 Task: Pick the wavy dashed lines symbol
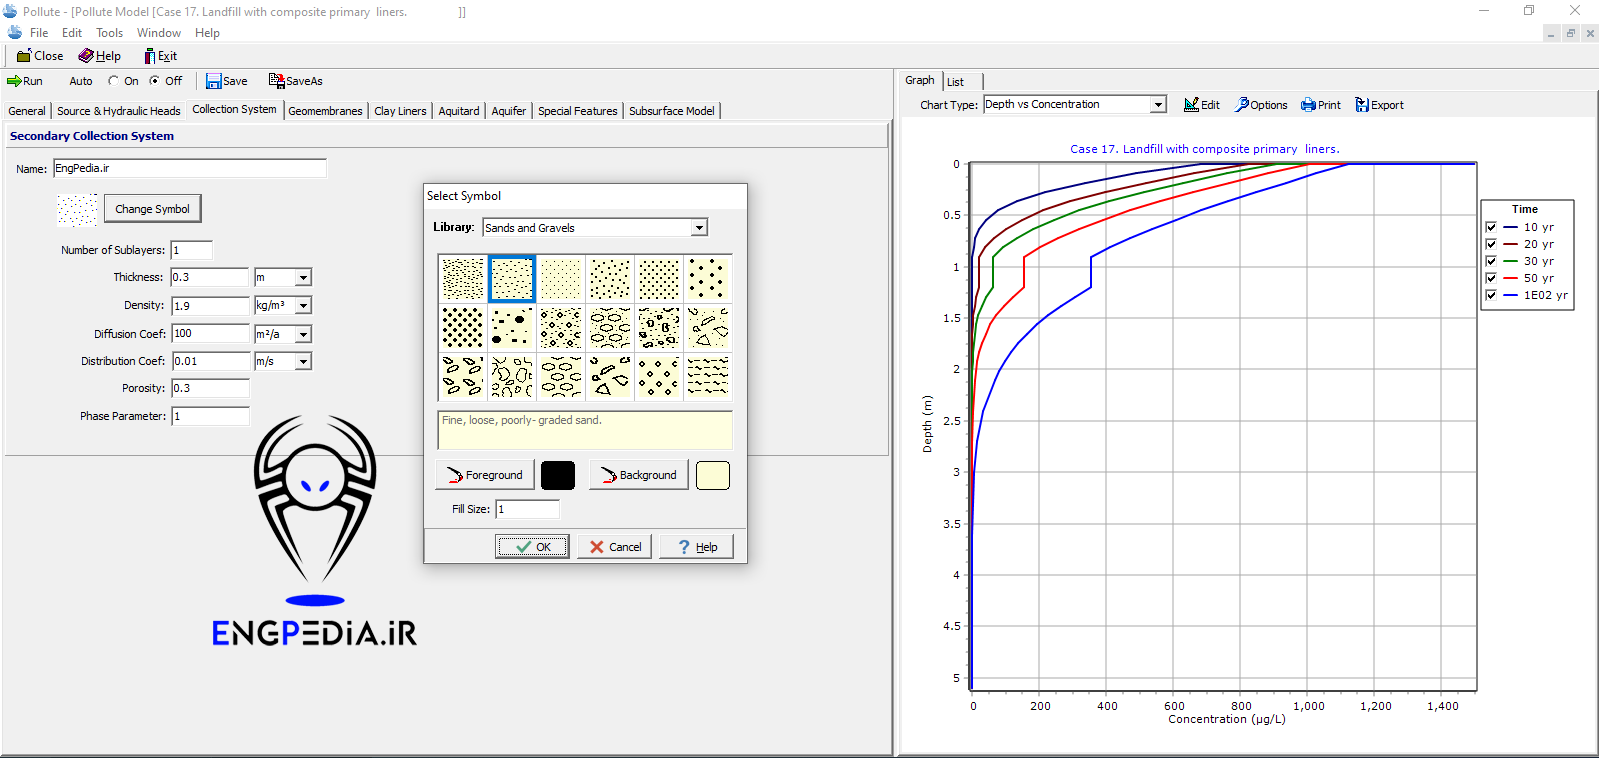708,377
